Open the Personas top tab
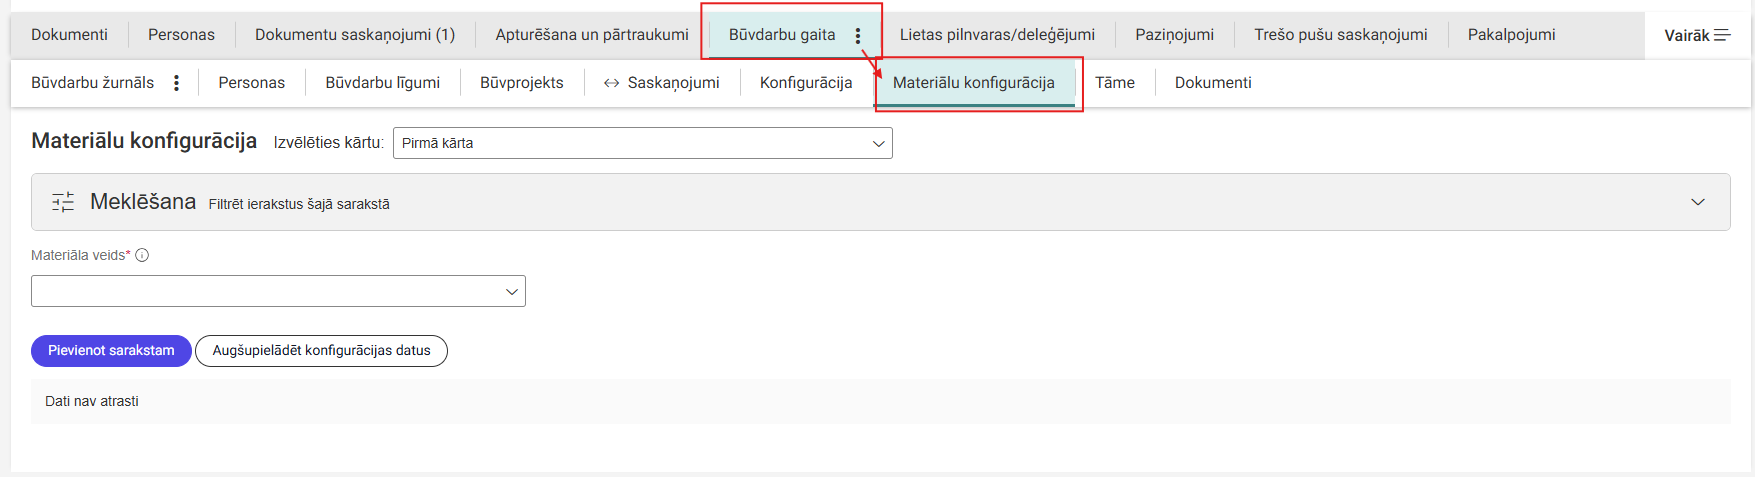1755x477 pixels. point(181,35)
